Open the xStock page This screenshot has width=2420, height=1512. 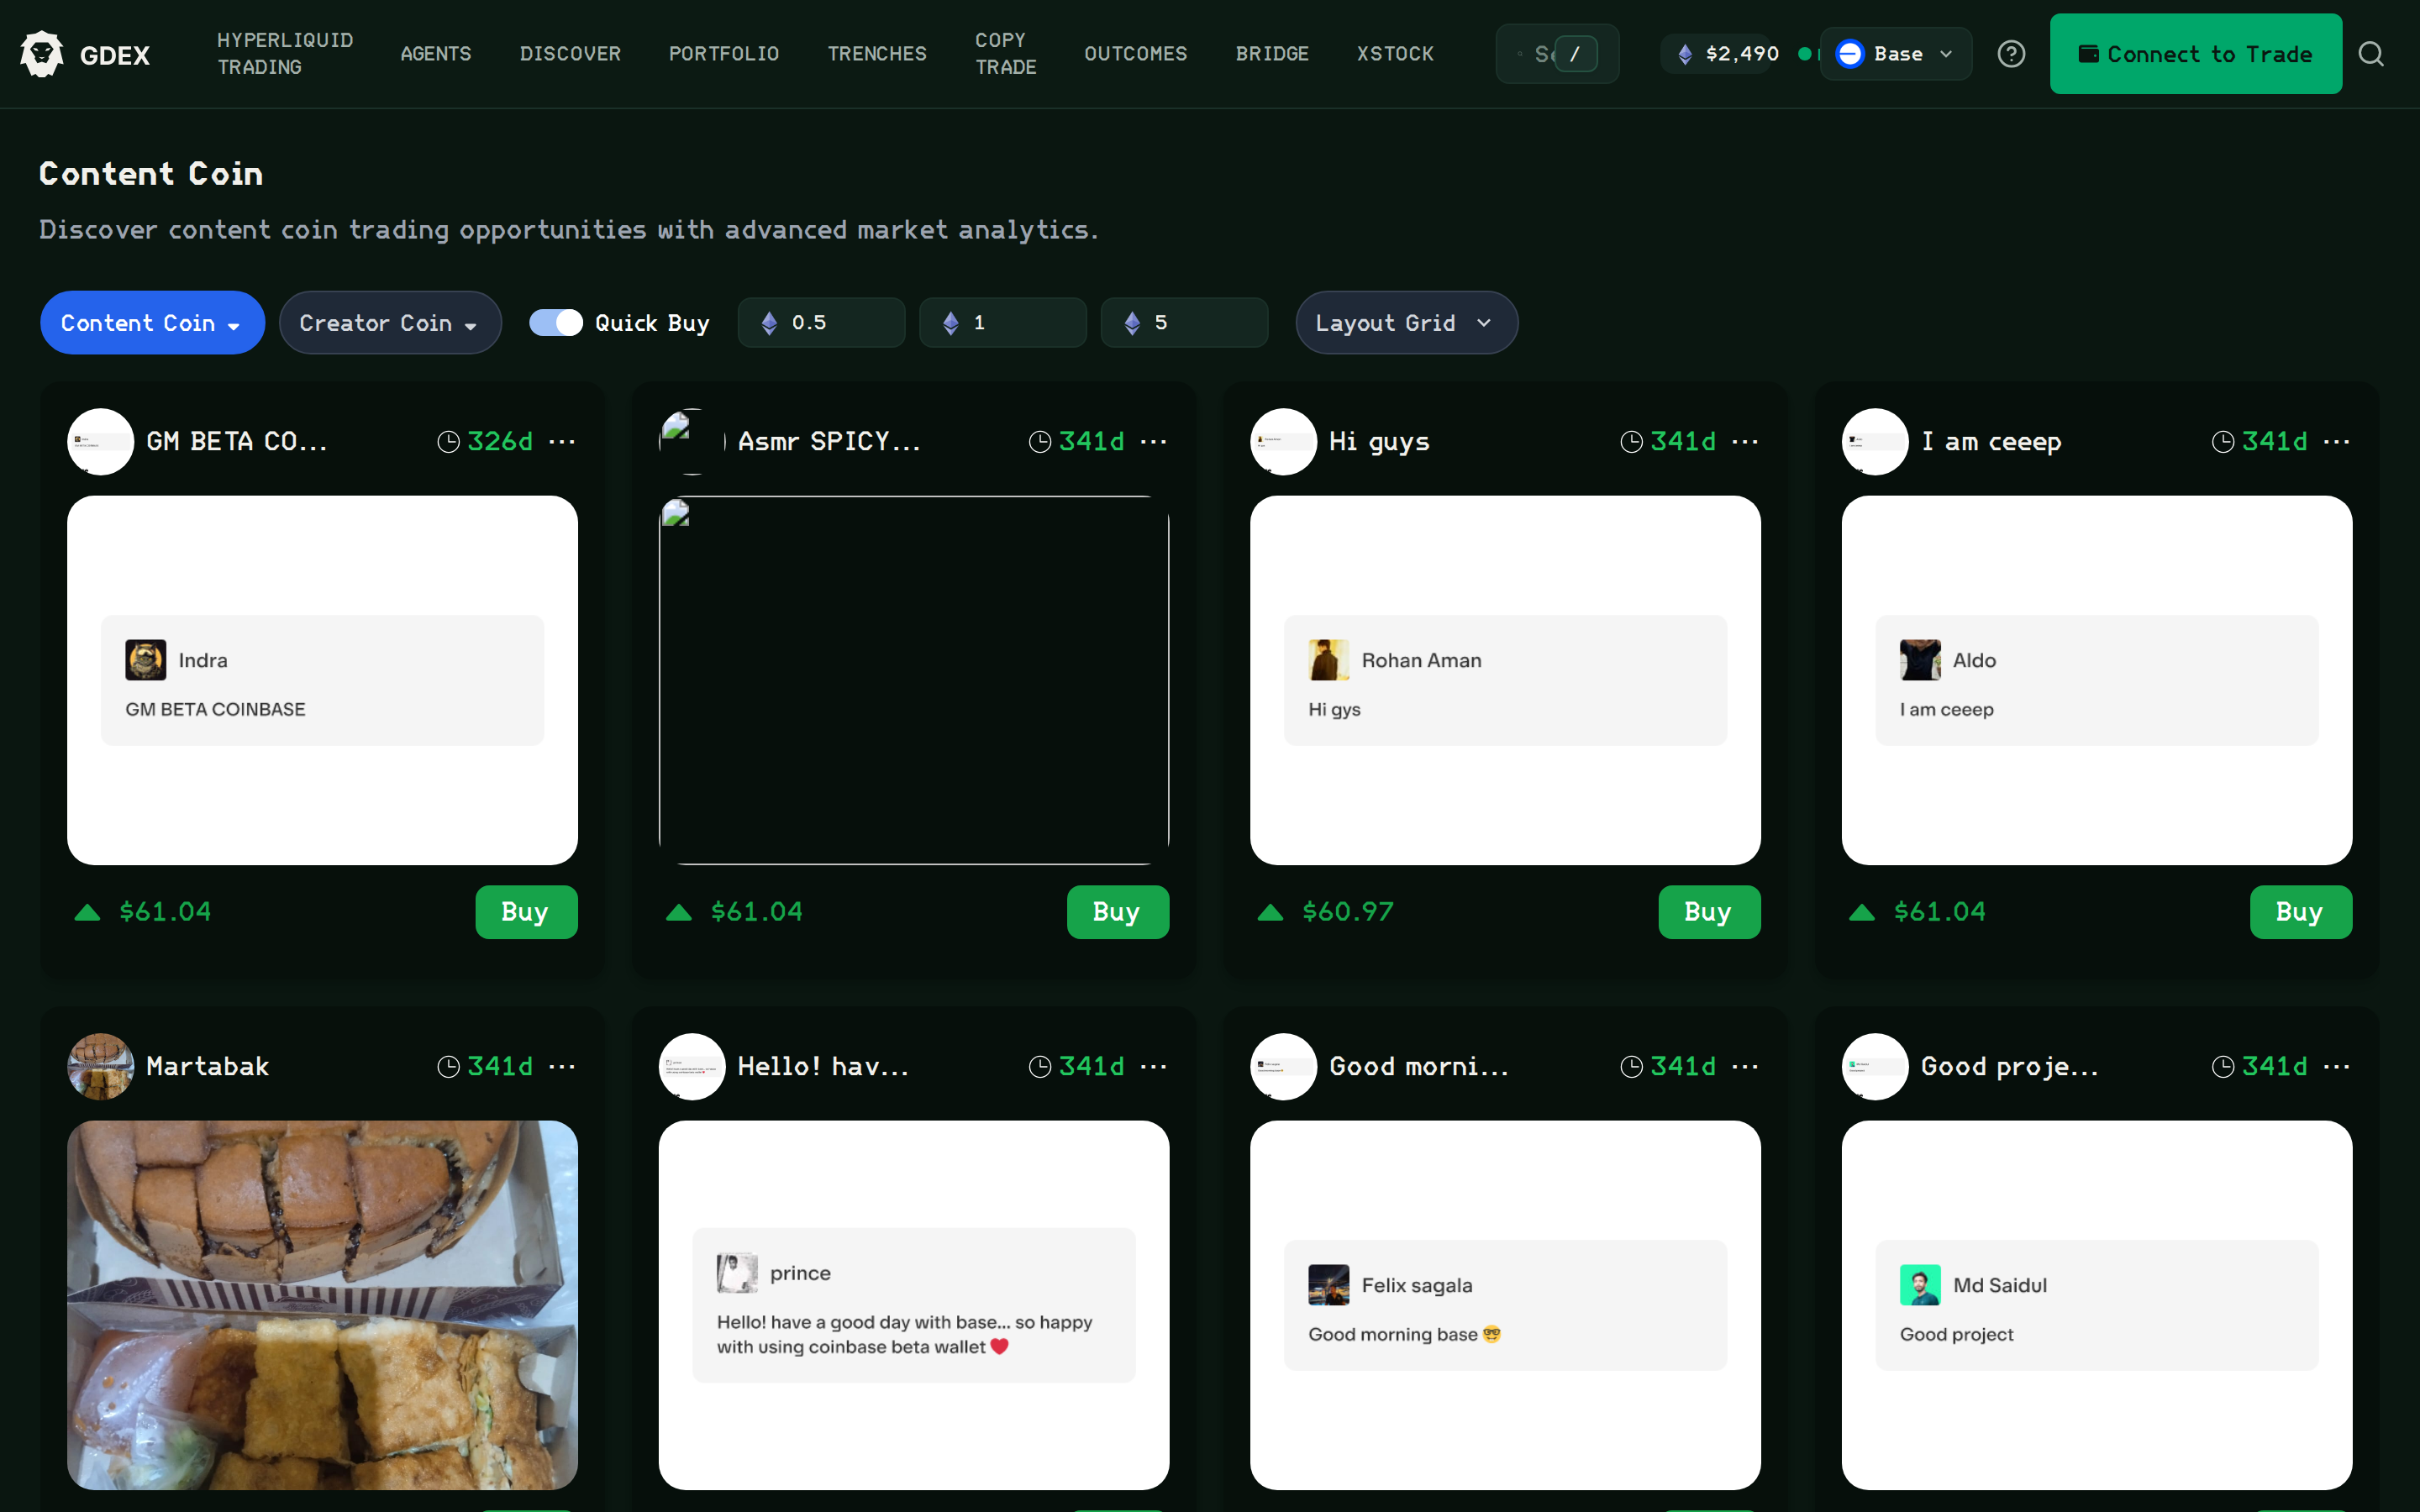[x=1395, y=54]
